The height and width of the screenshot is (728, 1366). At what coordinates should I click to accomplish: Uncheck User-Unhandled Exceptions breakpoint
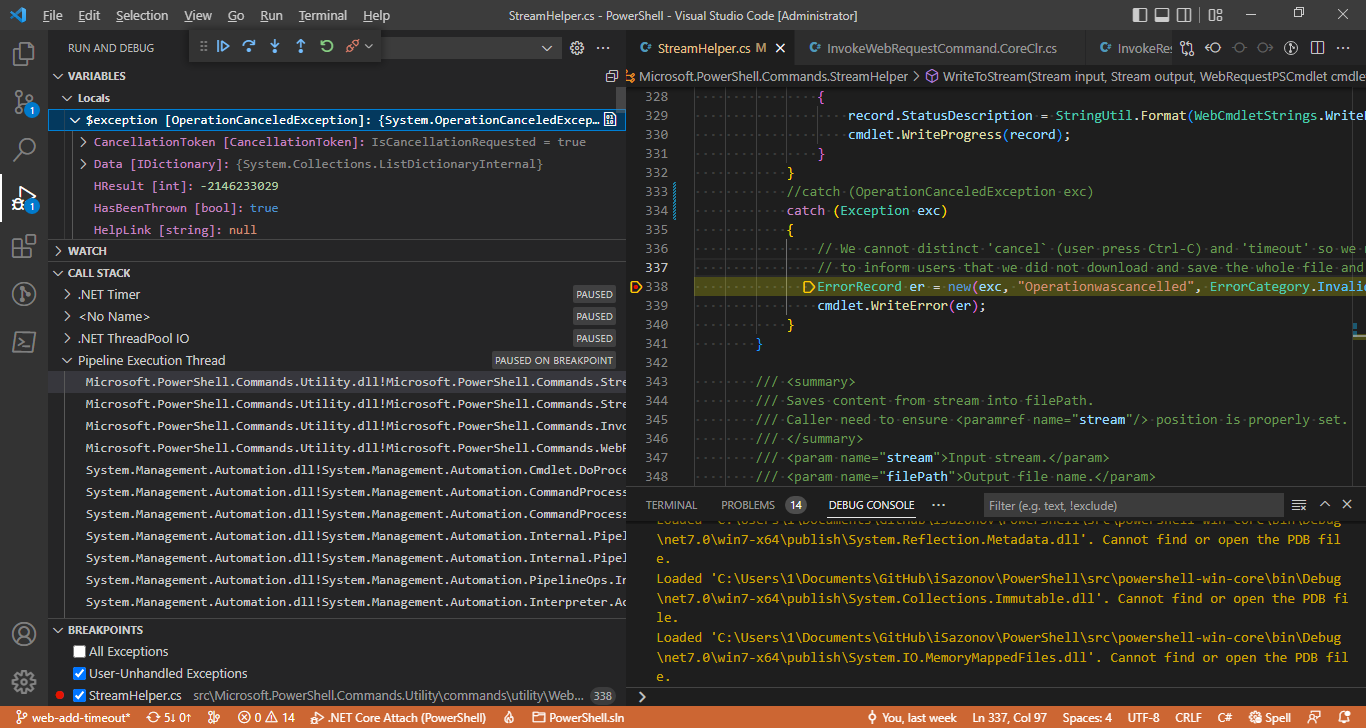pyautogui.click(x=80, y=674)
